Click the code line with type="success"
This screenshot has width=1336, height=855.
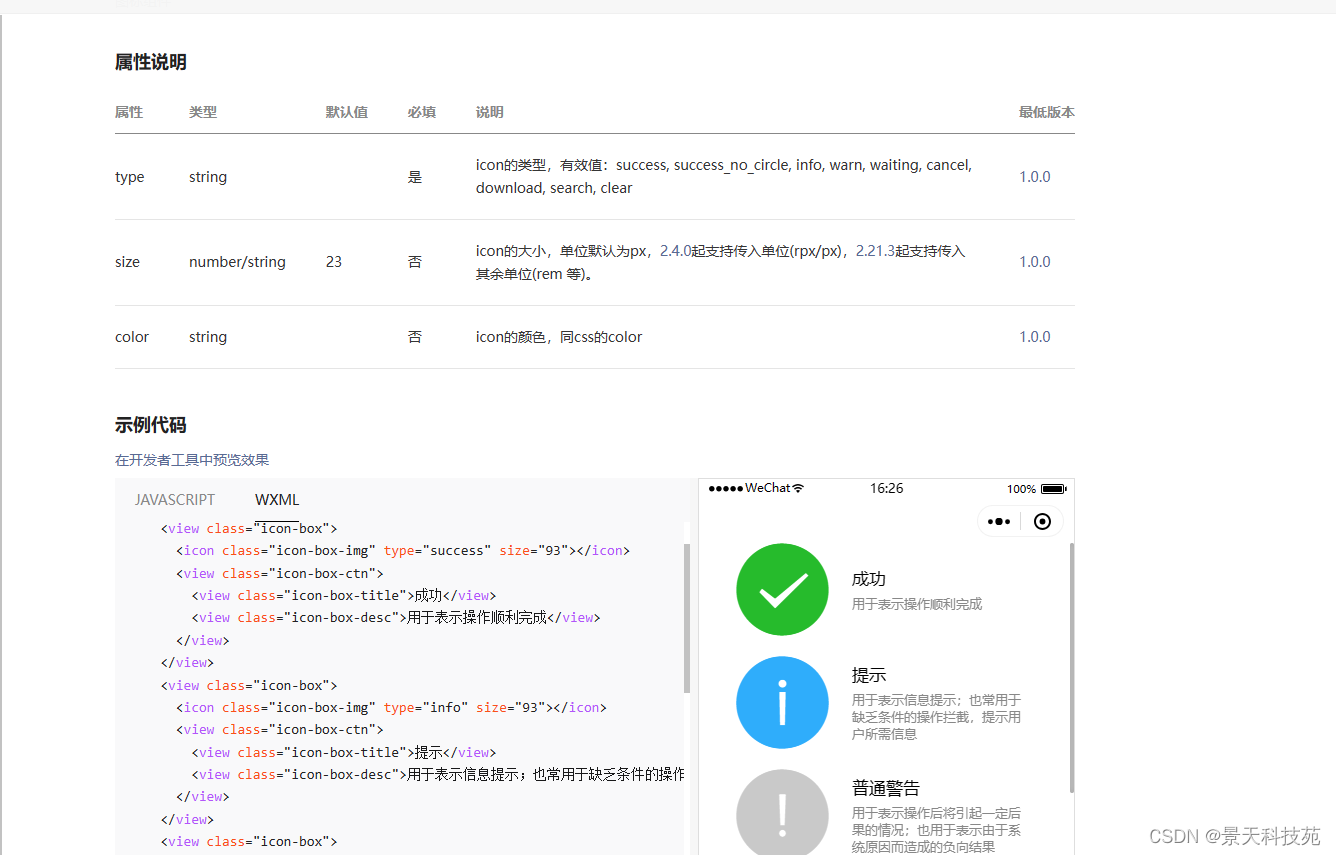tap(403, 550)
